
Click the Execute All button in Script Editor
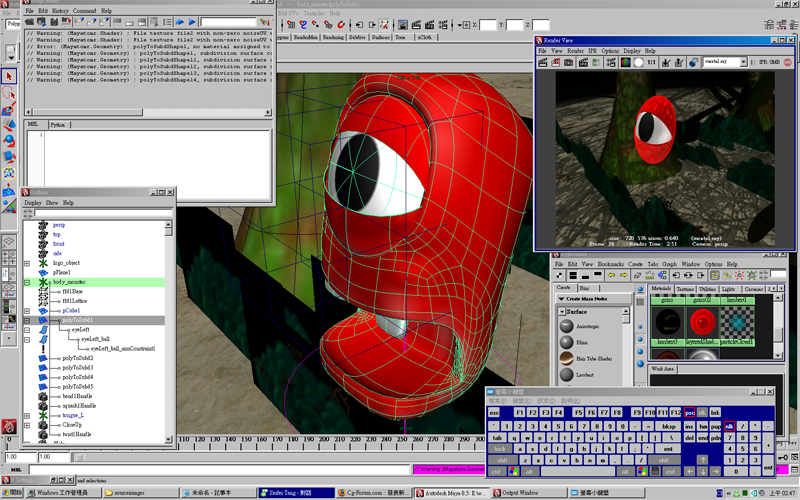point(180,22)
